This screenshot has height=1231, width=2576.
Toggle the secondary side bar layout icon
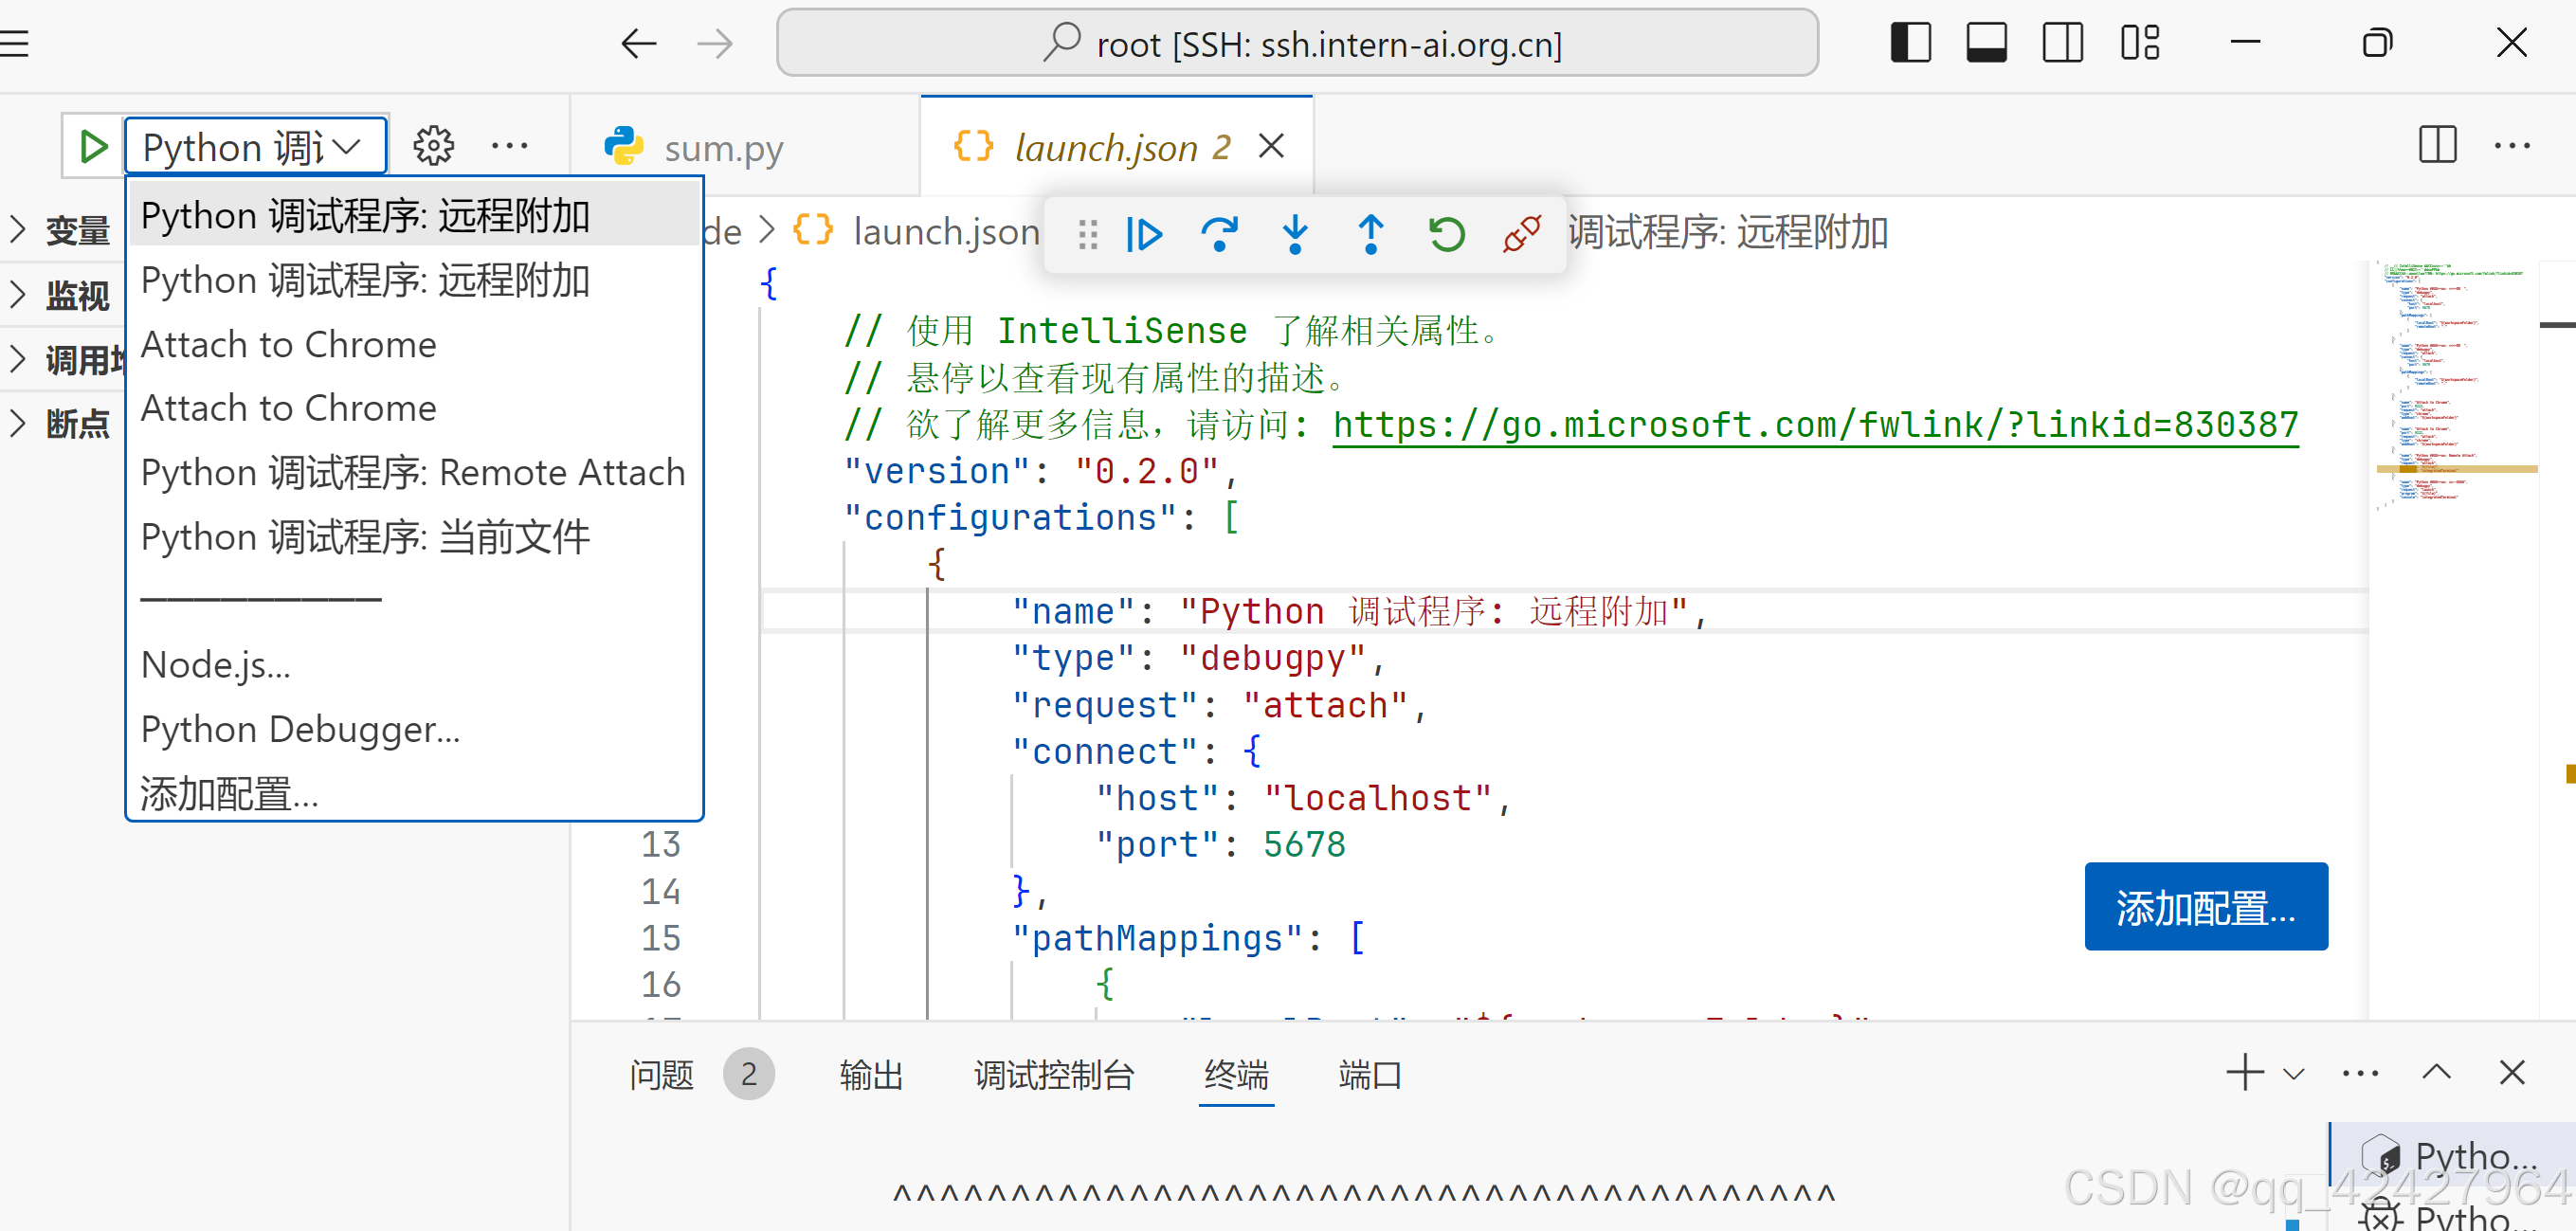click(x=2062, y=43)
